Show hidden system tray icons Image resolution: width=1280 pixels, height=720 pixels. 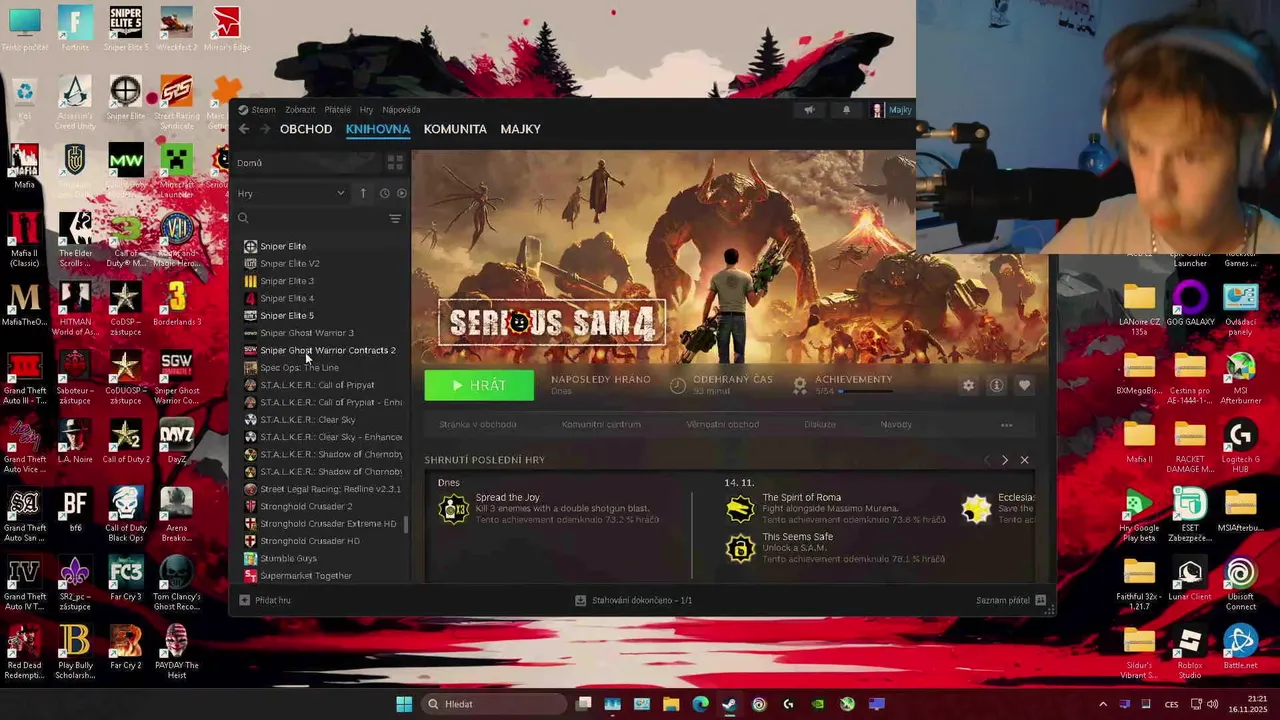tap(1103, 704)
